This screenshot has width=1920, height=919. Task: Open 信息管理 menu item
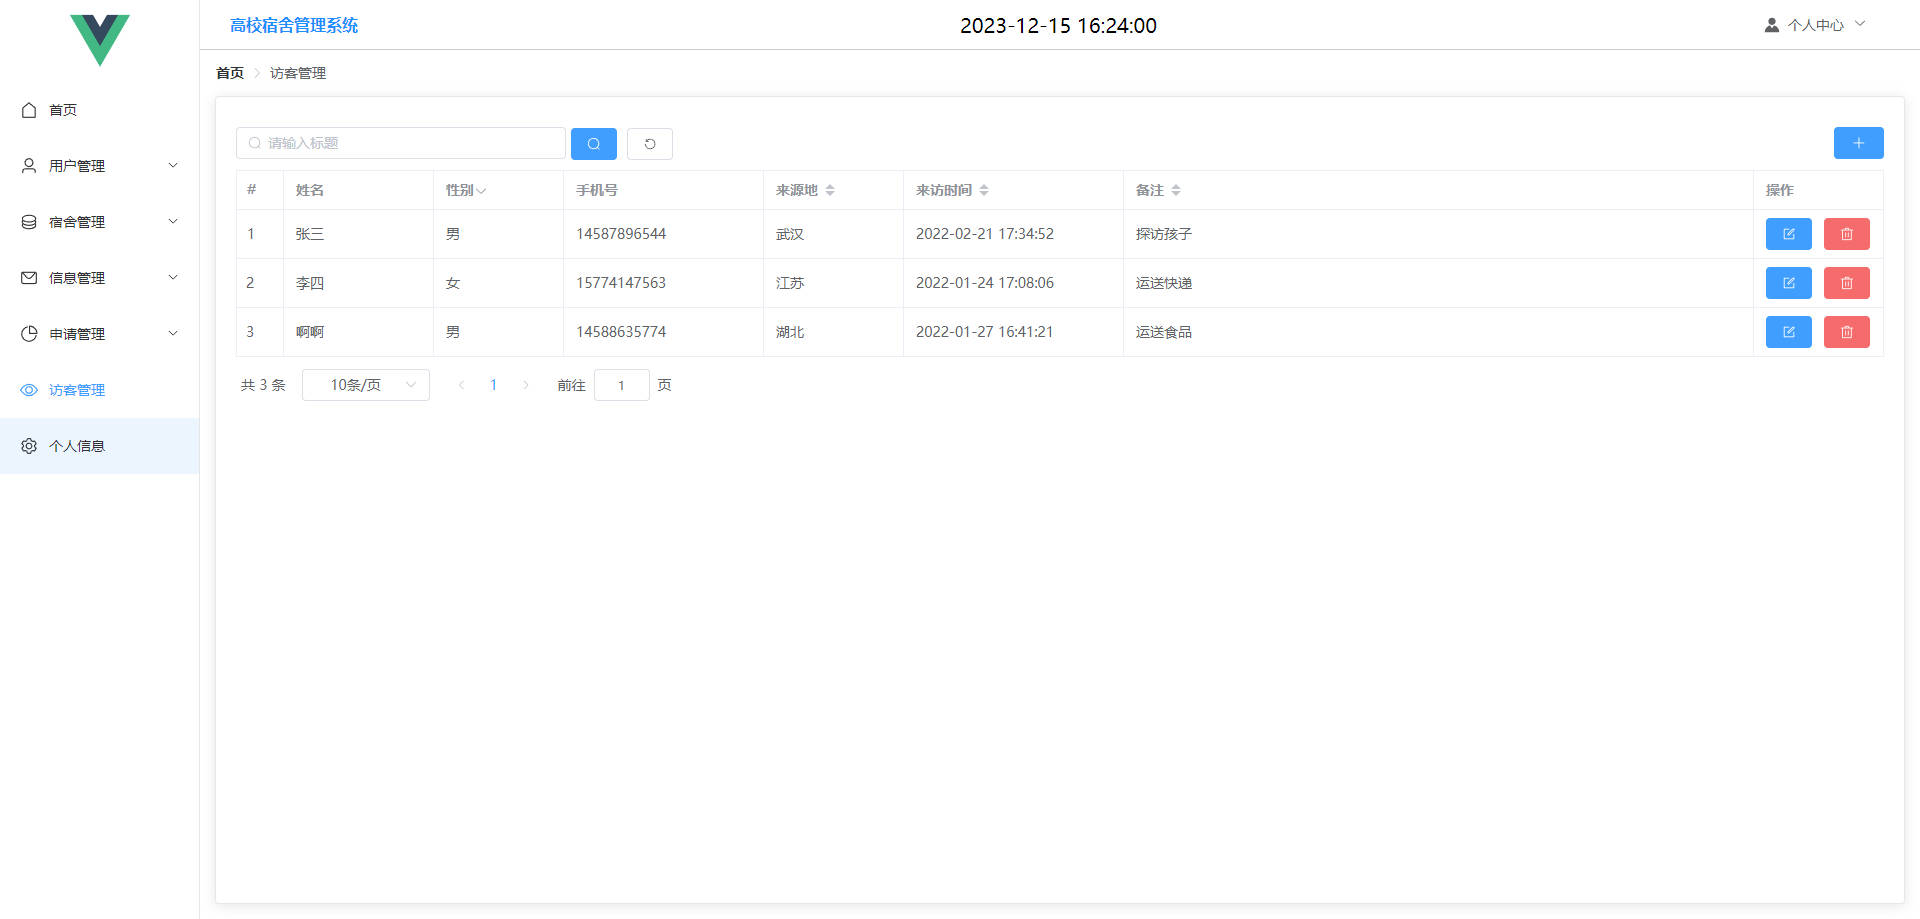(x=100, y=278)
